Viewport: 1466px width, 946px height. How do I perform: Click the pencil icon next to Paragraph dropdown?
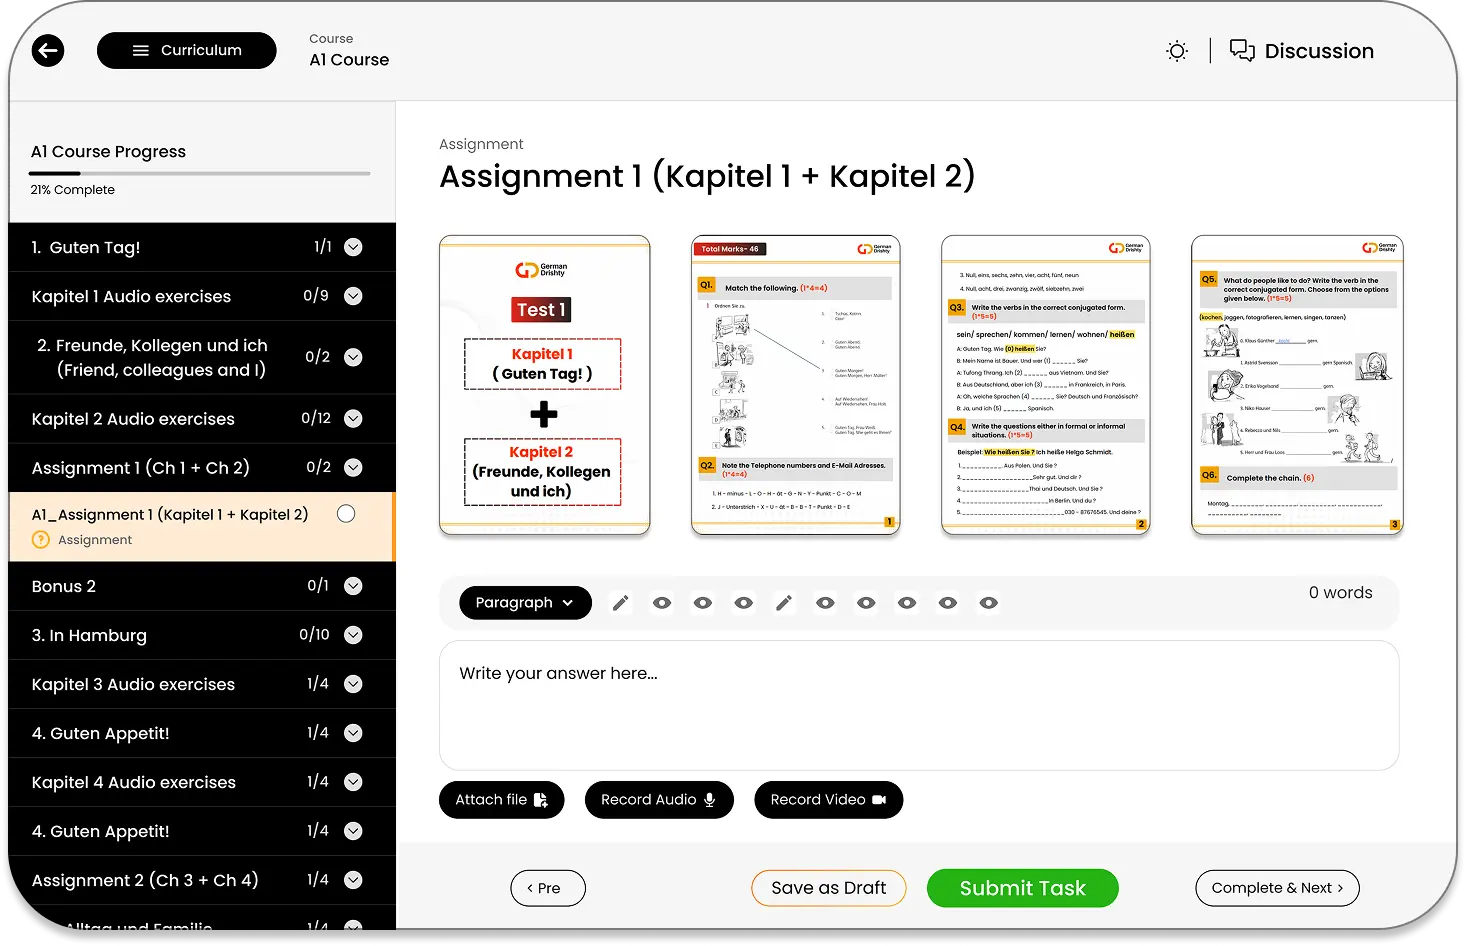point(621,603)
